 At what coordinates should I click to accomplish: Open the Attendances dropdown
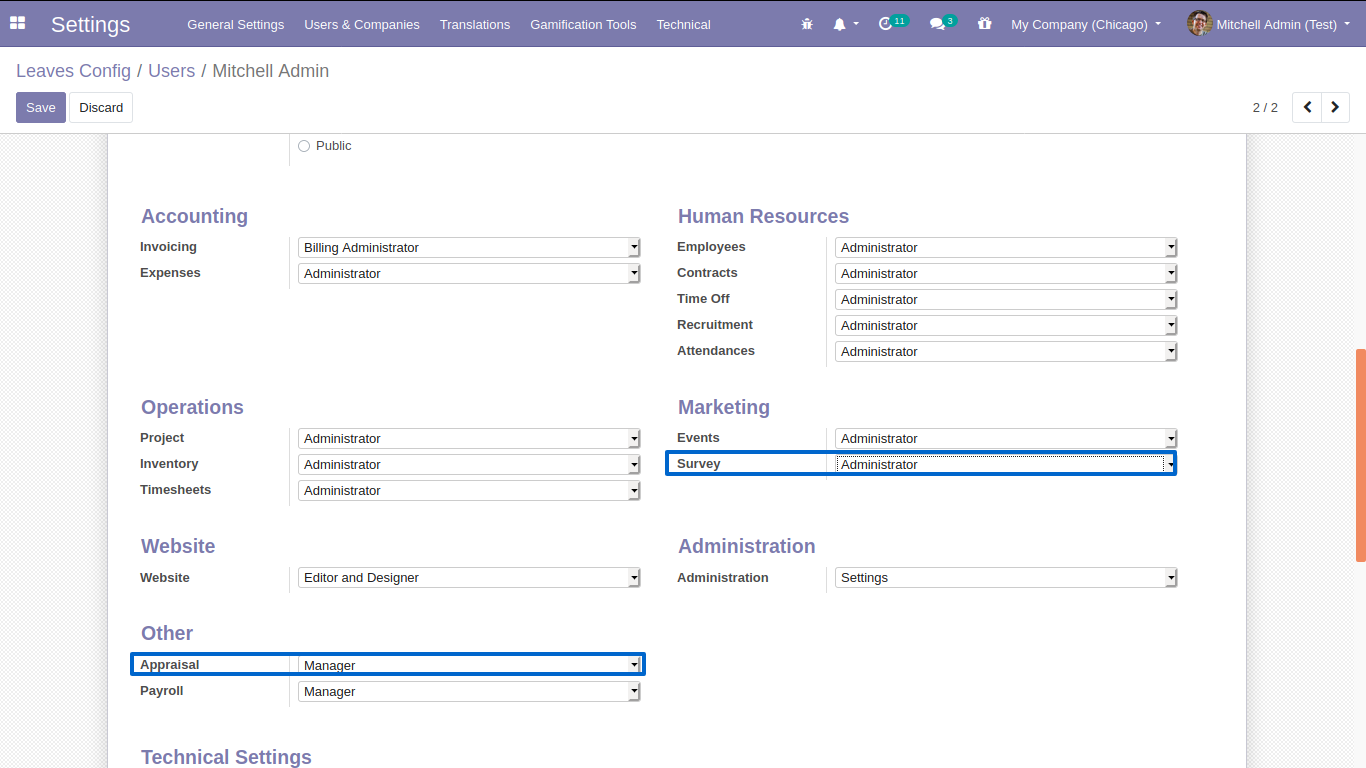(1006, 351)
